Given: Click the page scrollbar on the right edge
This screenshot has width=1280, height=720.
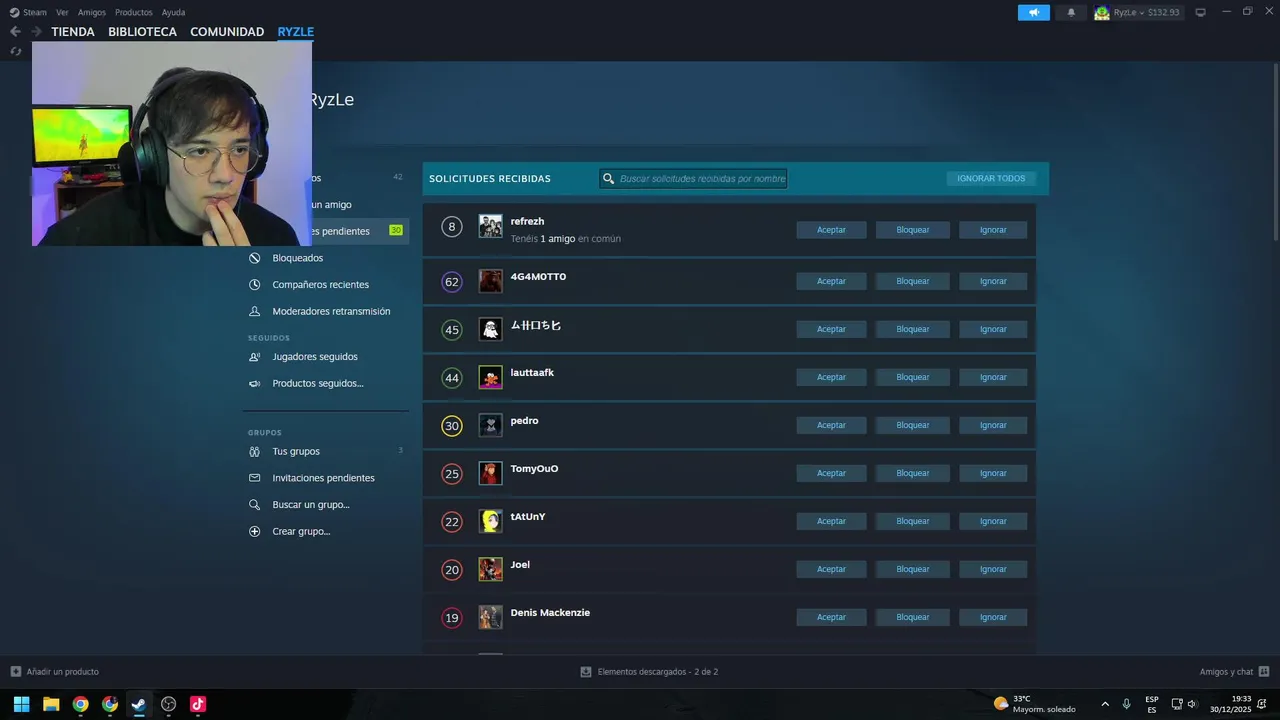Looking at the screenshot, I should point(1275,150).
